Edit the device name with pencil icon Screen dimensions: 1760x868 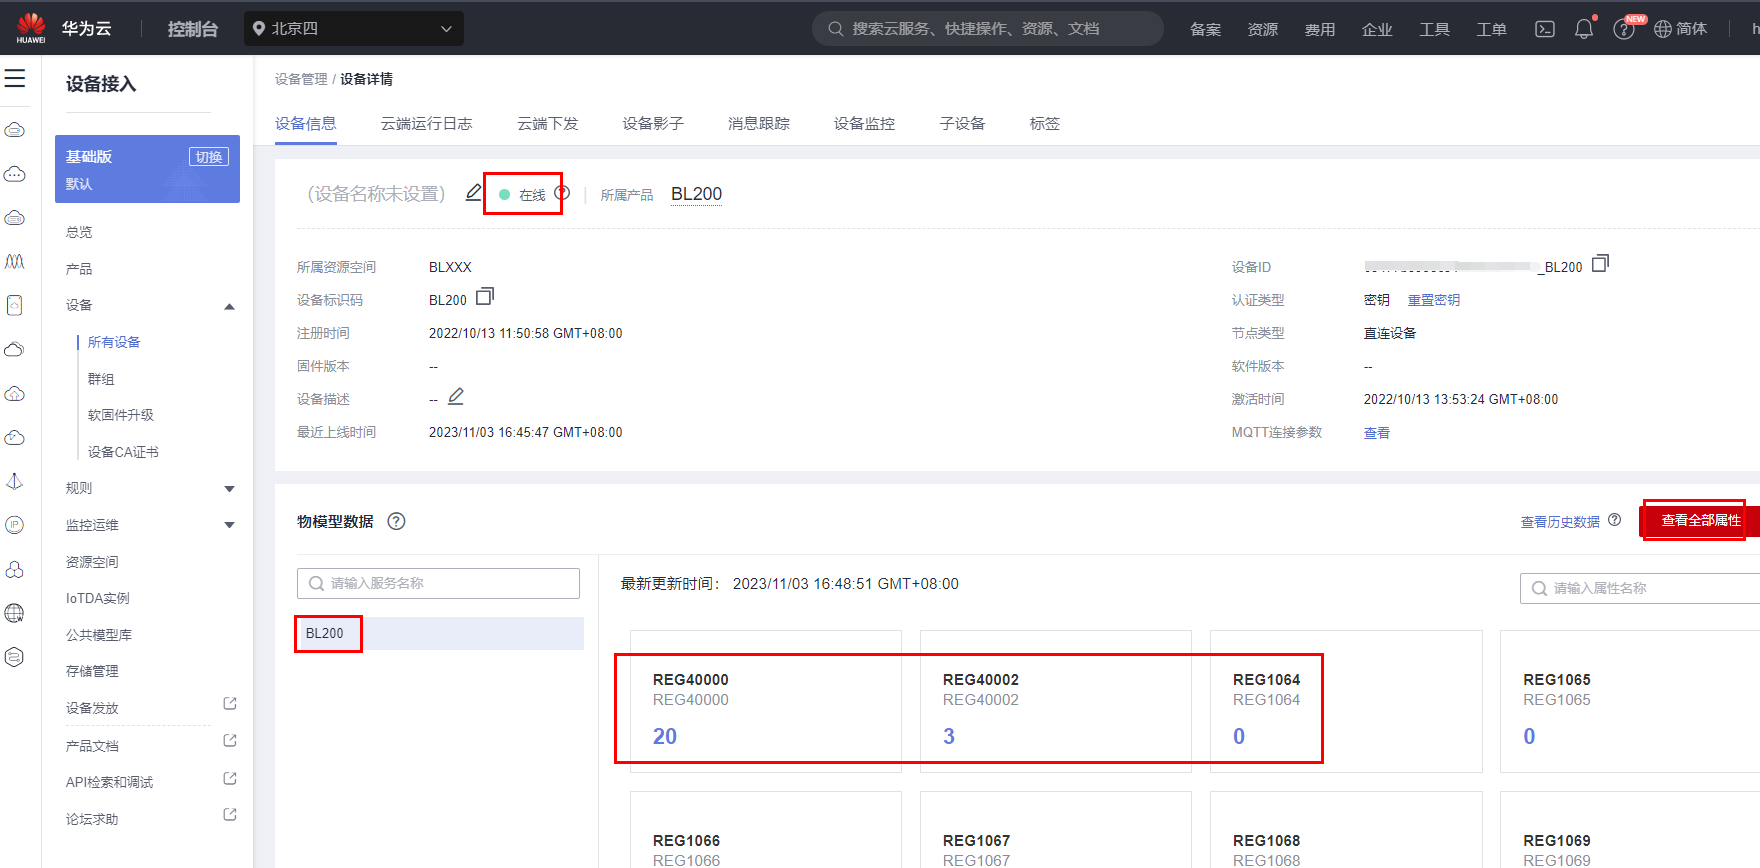(x=474, y=193)
